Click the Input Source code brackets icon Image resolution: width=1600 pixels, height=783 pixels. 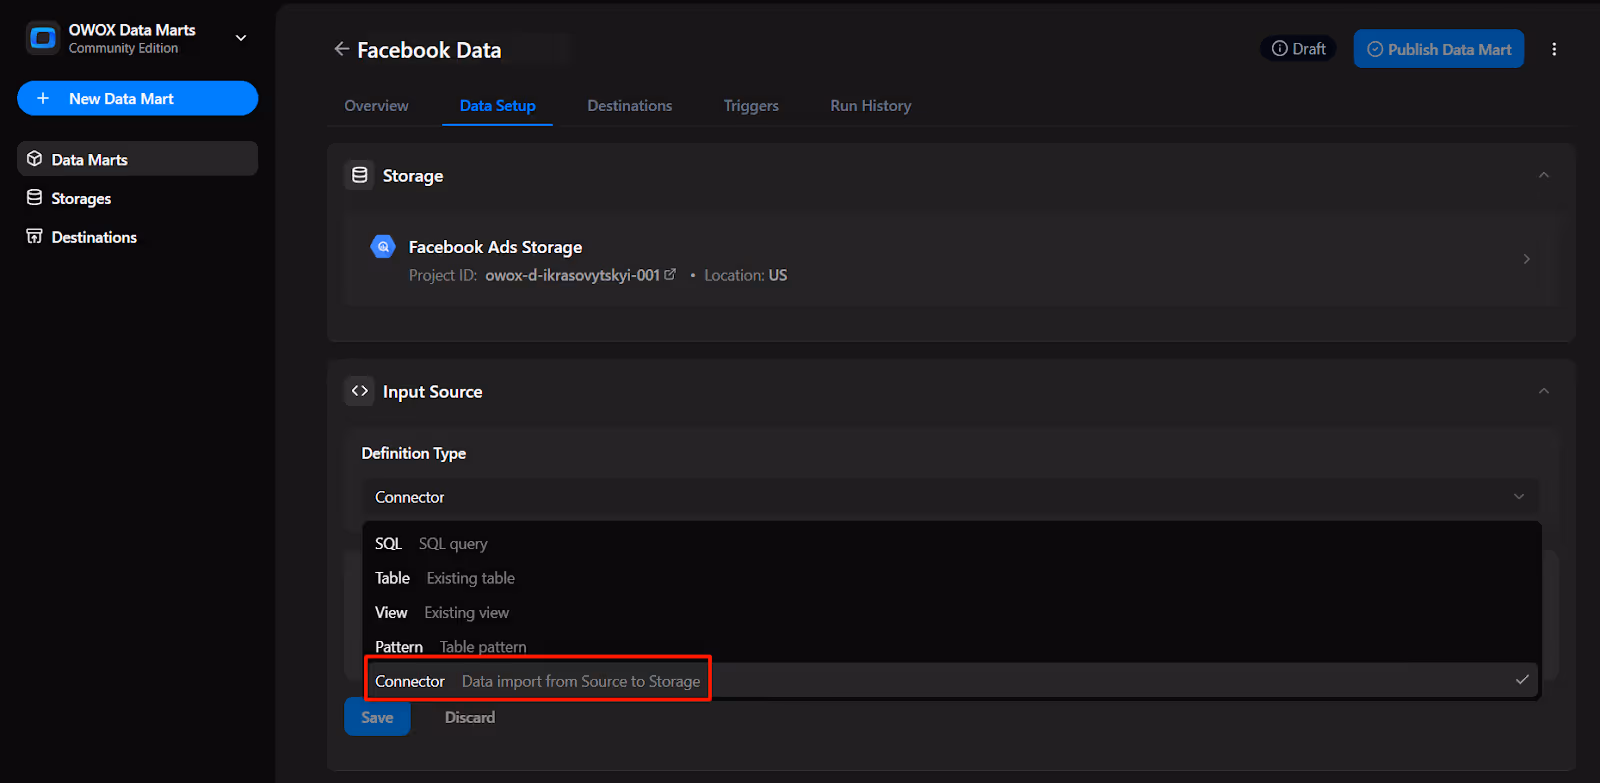[x=360, y=391]
